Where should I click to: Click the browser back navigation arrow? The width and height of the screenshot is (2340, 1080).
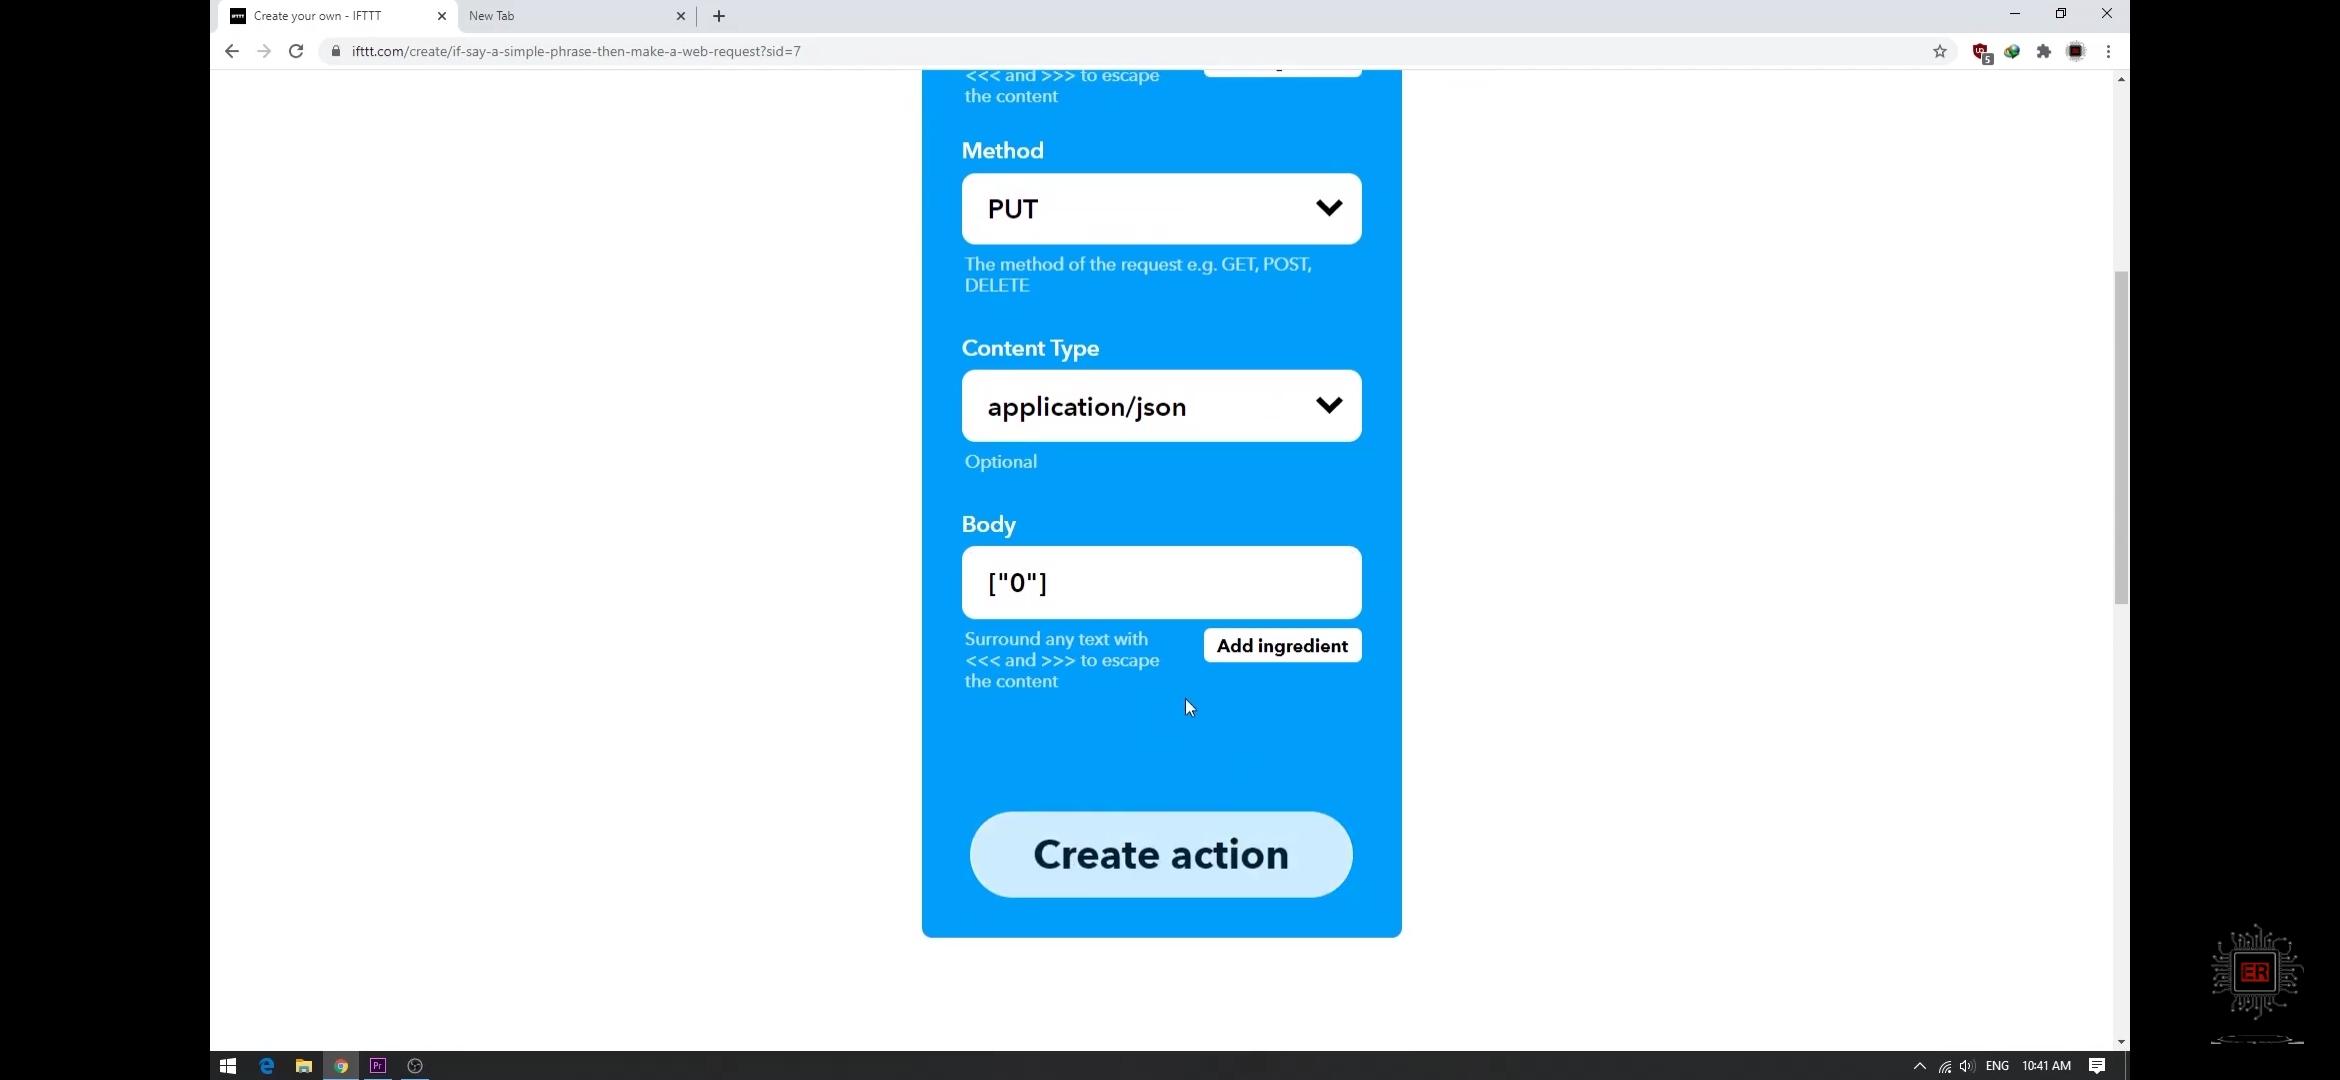tap(228, 51)
